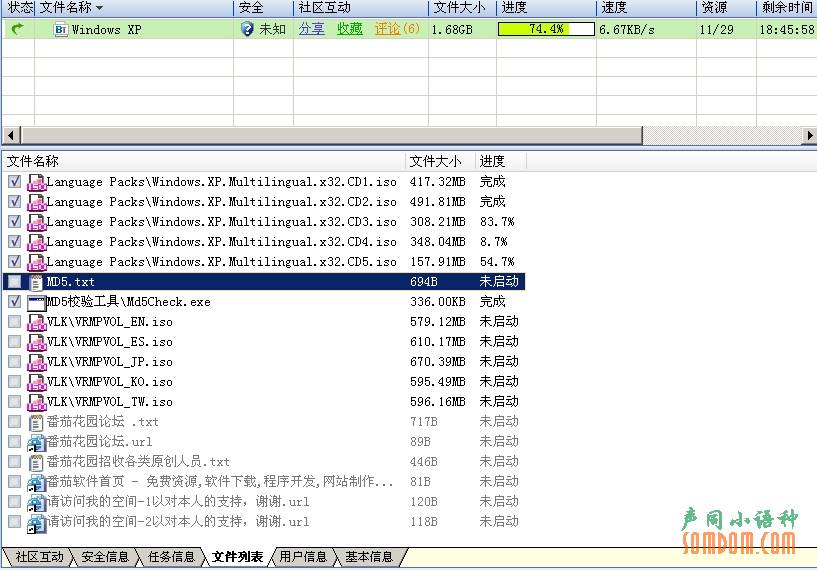Click the shortcut icon of 番茄花园论坛.url
The width and height of the screenshot is (817, 570).
point(36,442)
